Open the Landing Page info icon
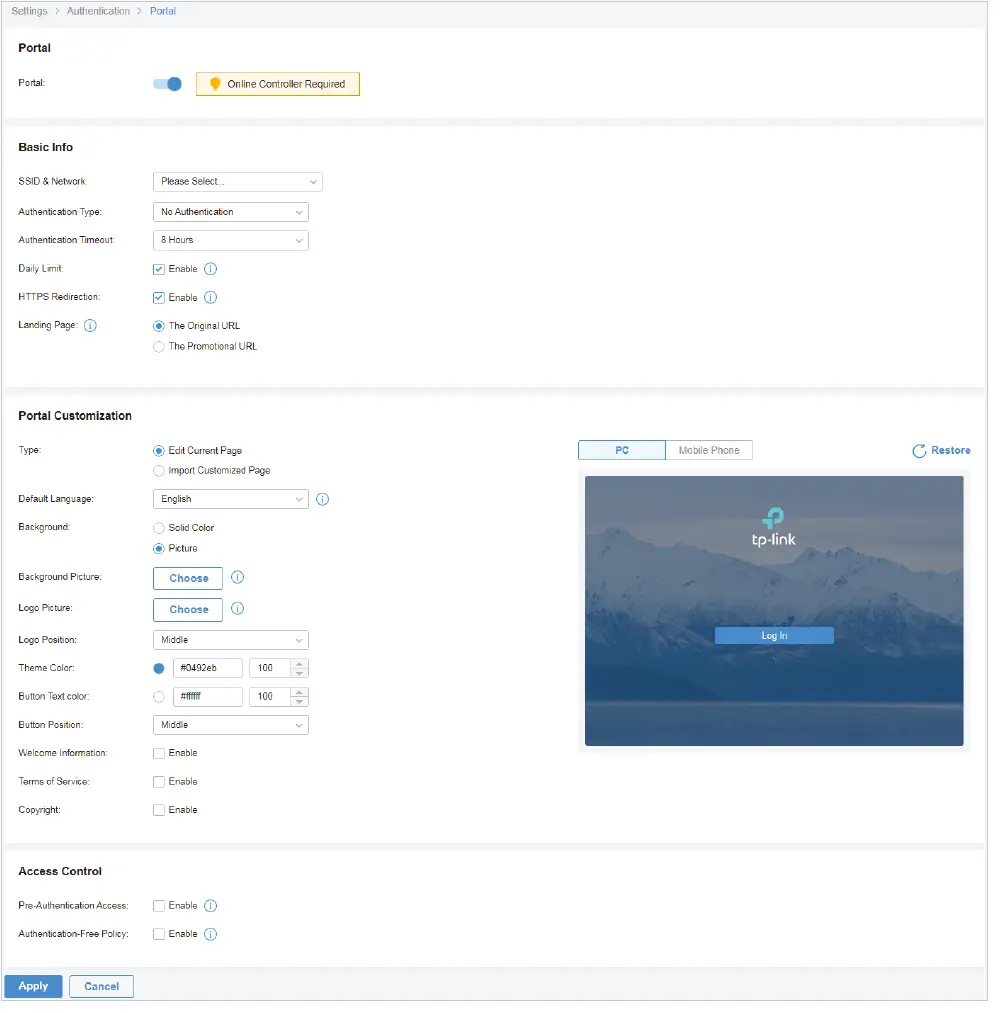The image size is (1000, 1013). 90,325
